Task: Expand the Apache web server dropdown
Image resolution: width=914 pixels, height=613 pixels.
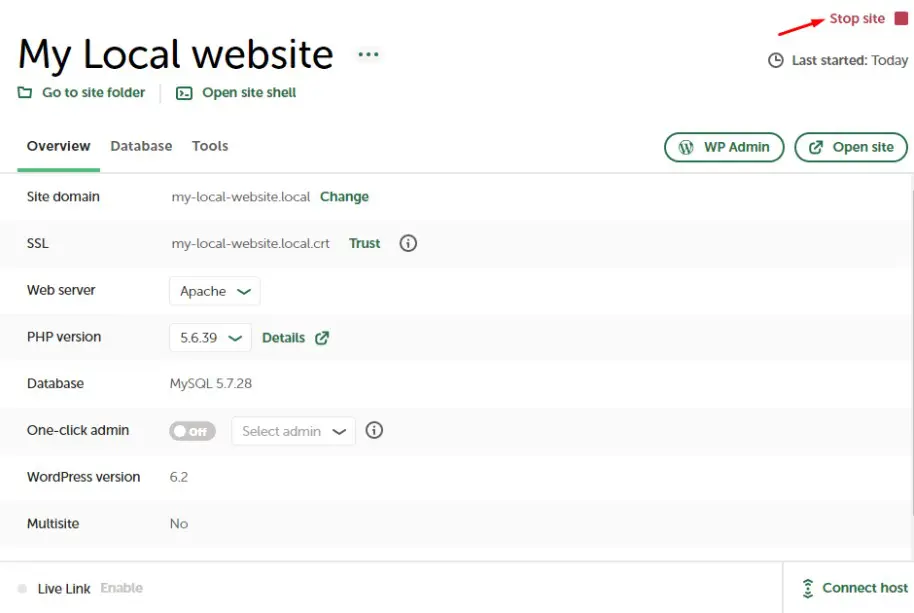Action: [x=215, y=291]
